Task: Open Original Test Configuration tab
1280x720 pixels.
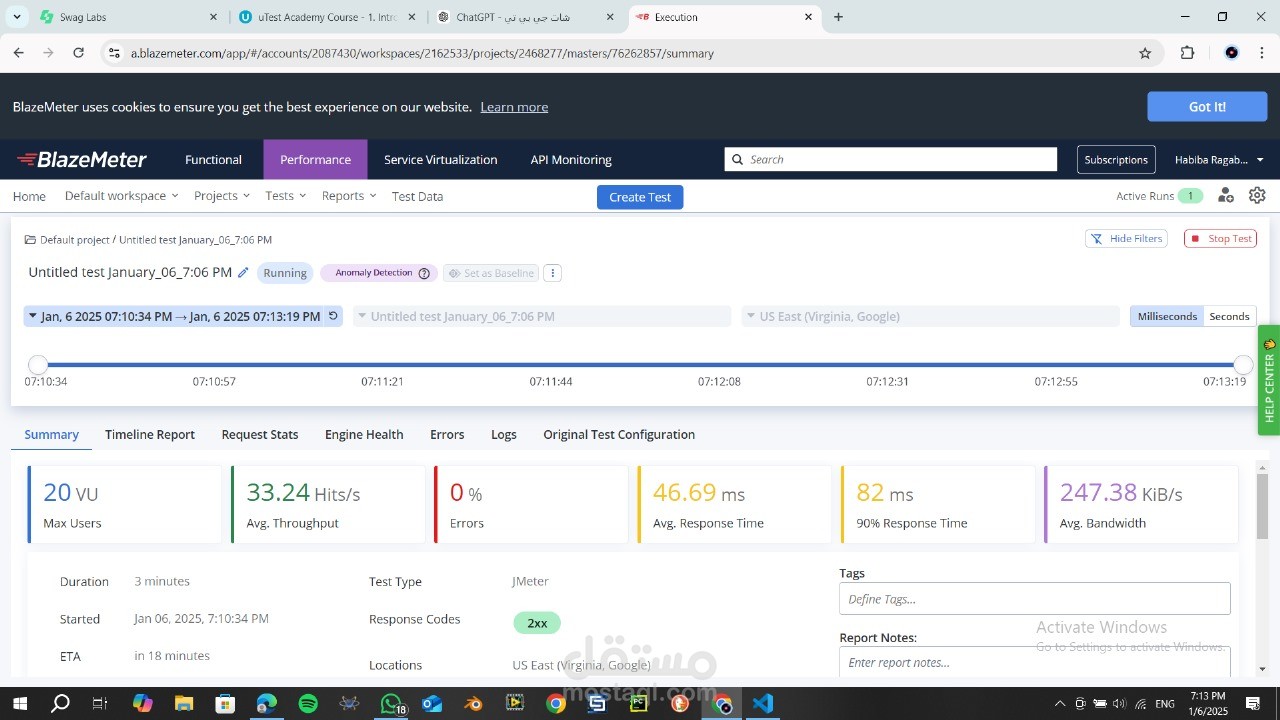Action: 619,434
